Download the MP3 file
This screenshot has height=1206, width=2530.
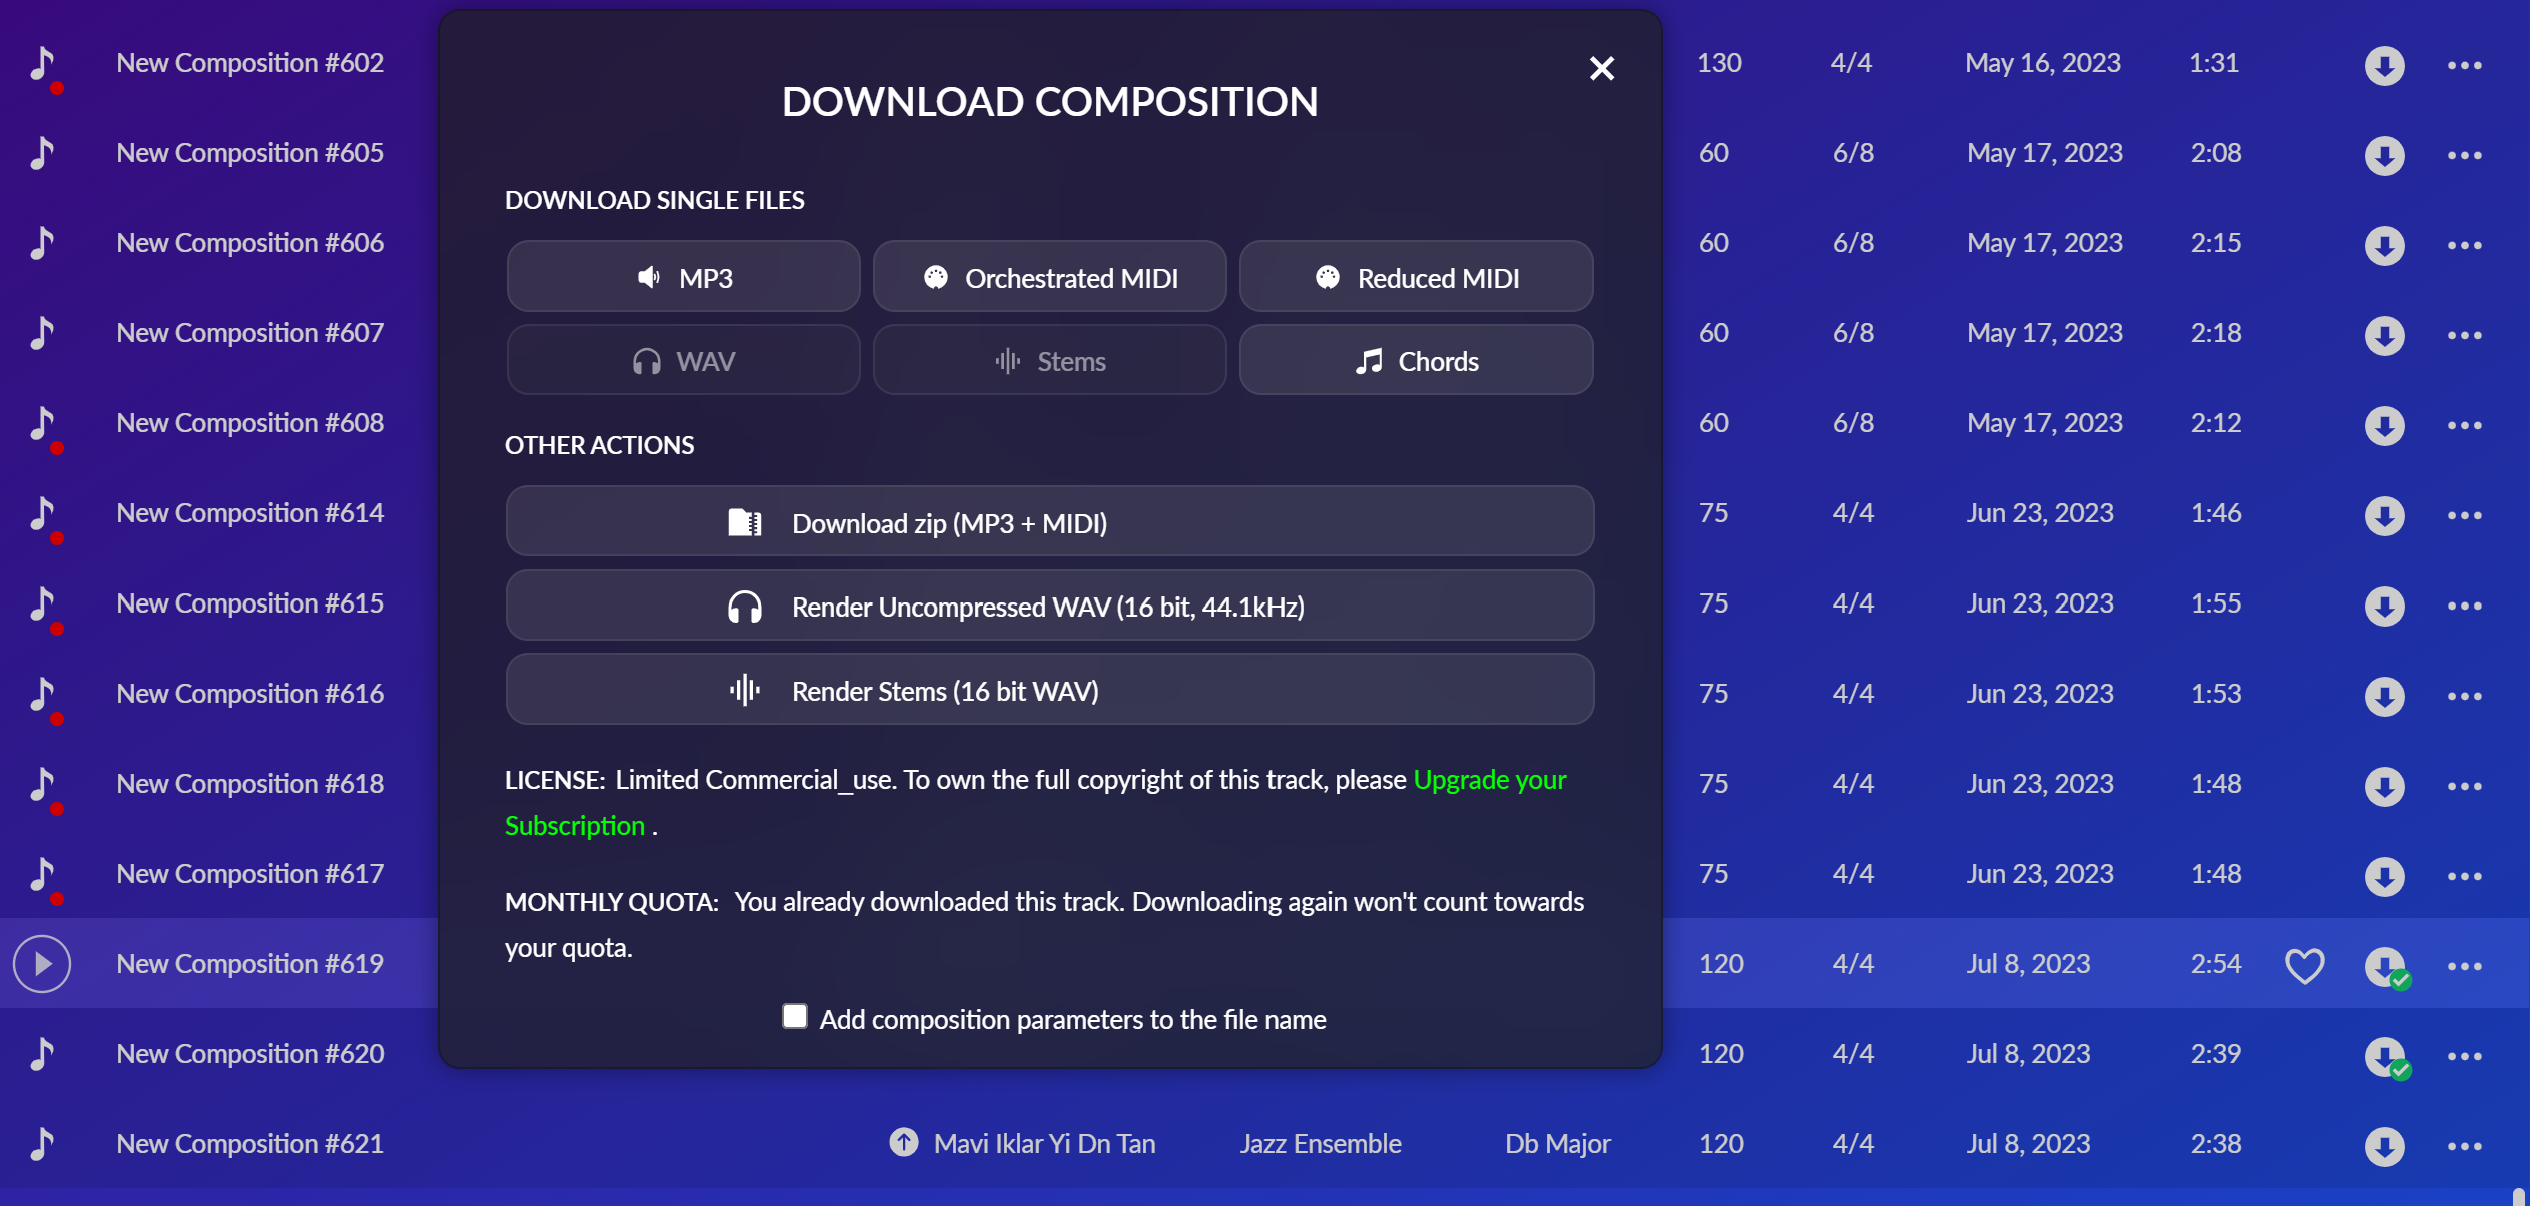pos(683,277)
